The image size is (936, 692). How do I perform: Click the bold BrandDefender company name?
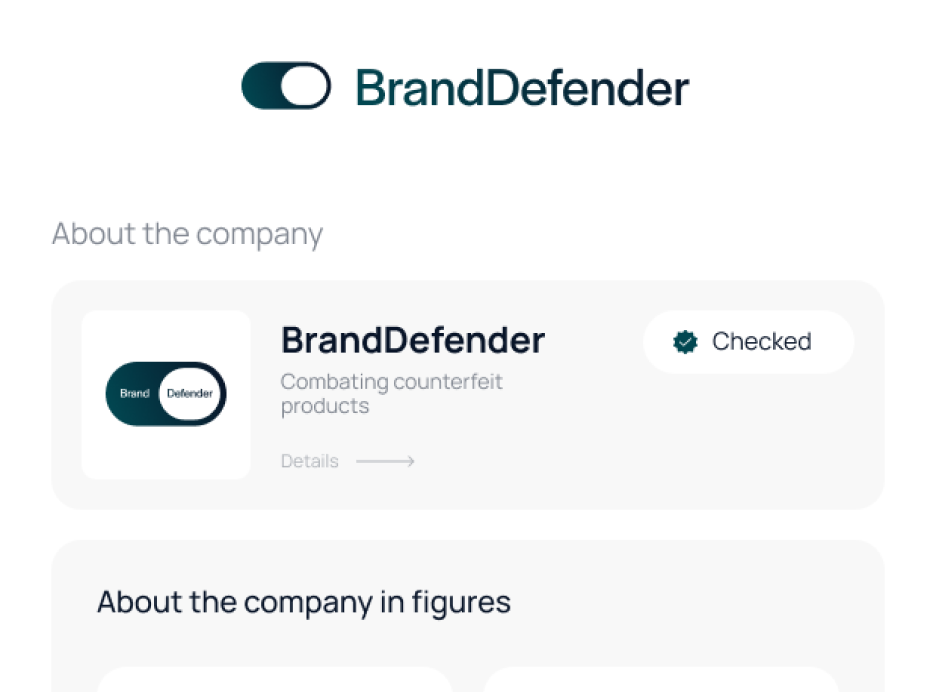pos(412,341)
